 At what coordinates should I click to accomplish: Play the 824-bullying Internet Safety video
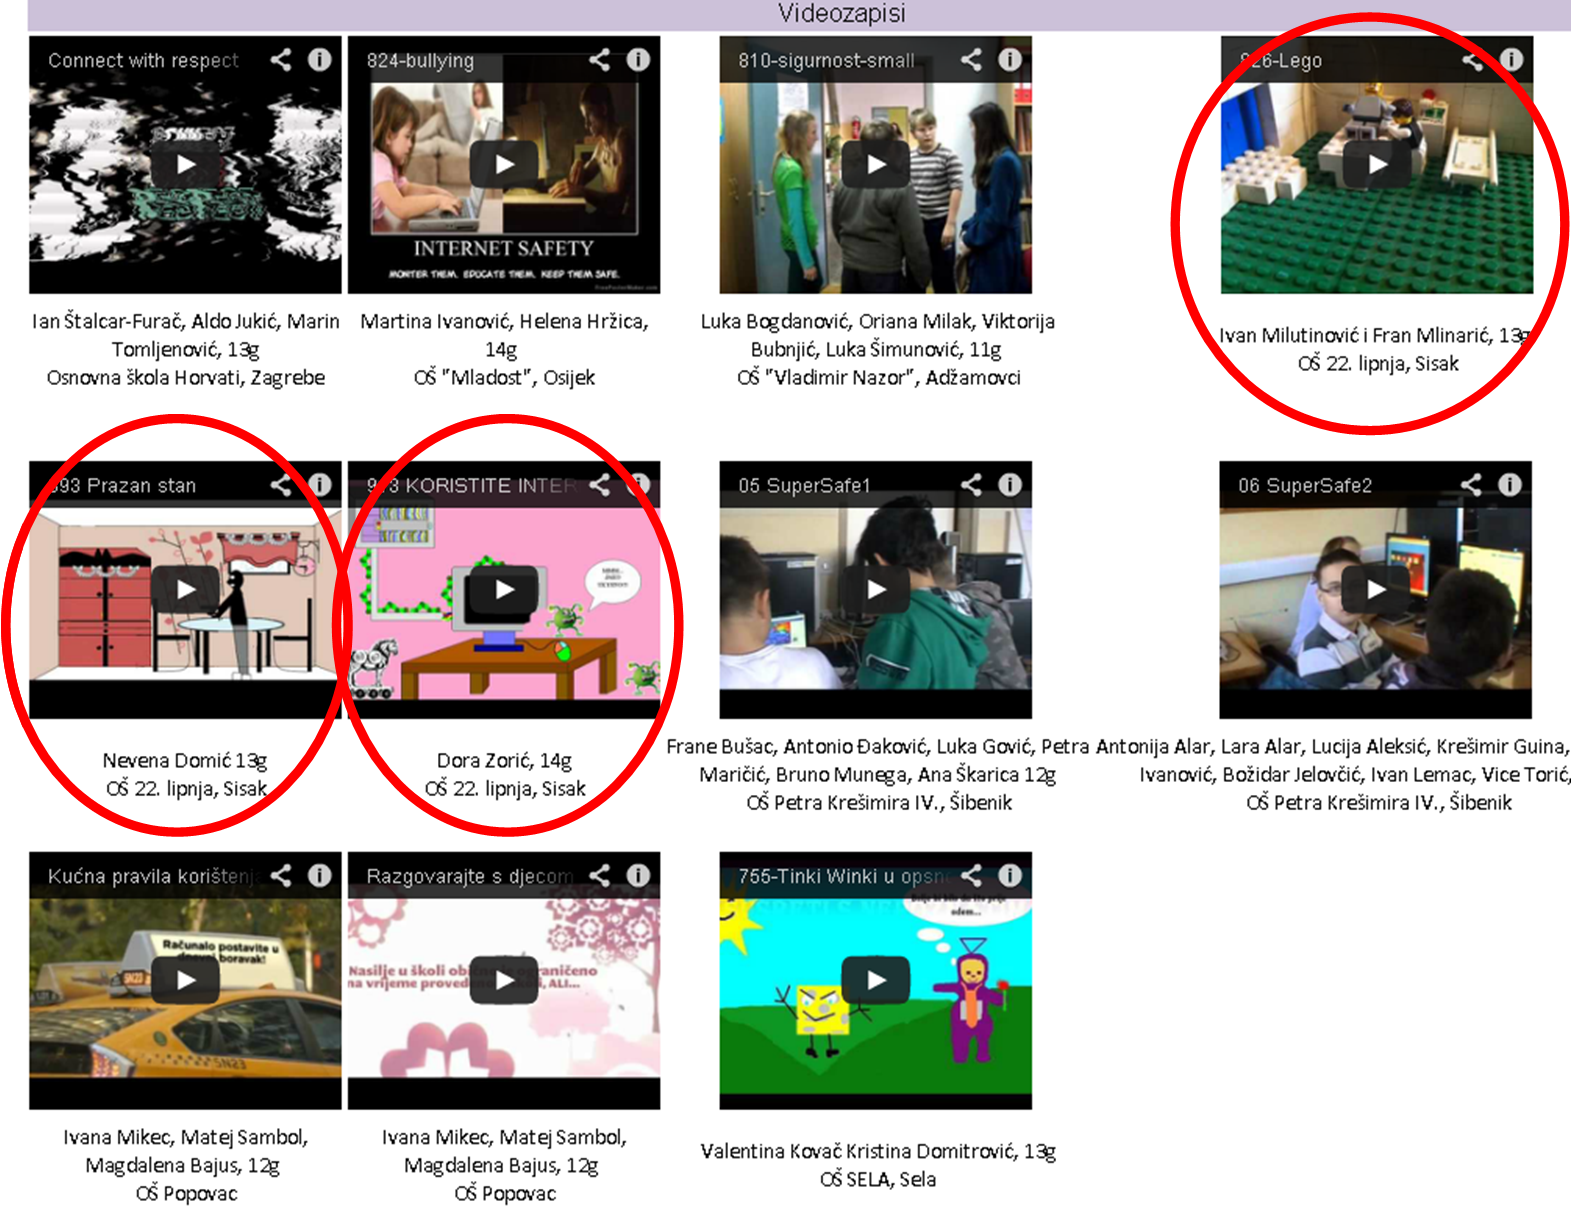pos(504,164)
